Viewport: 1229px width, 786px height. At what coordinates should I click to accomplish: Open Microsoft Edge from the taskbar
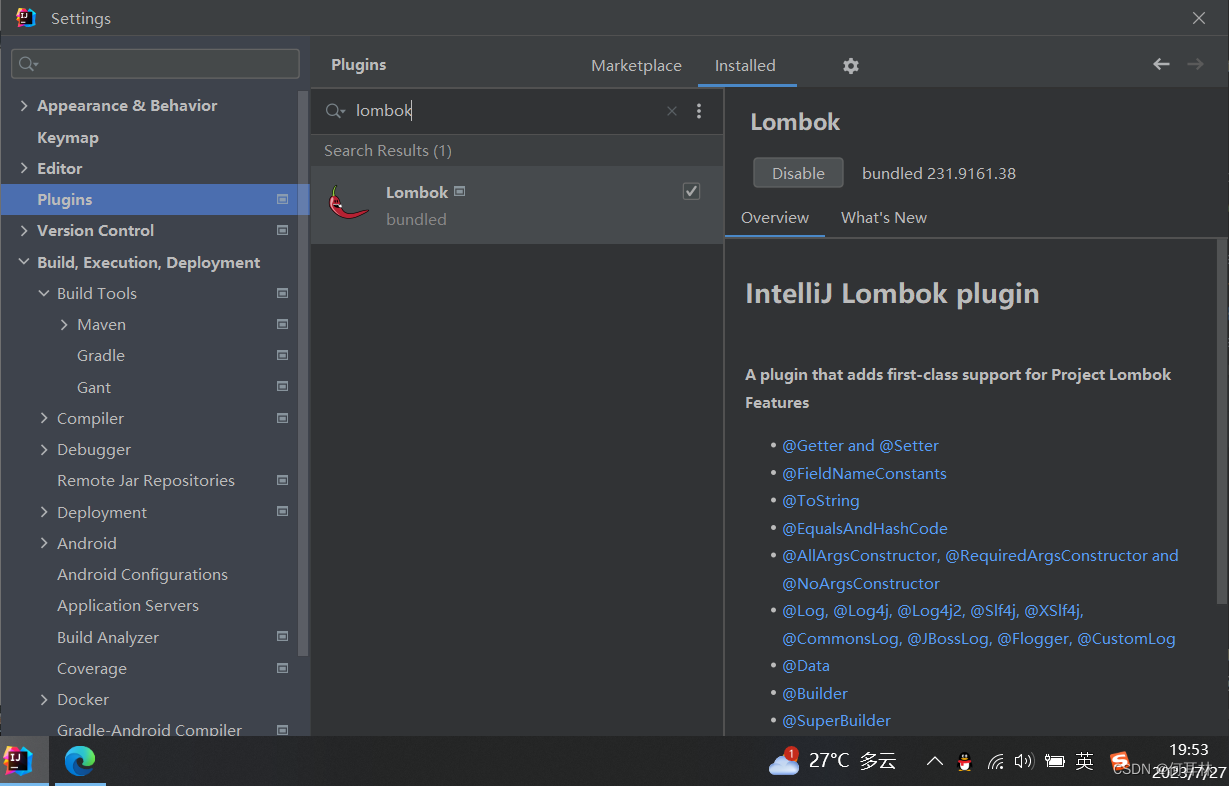click(x=80, y=761)
